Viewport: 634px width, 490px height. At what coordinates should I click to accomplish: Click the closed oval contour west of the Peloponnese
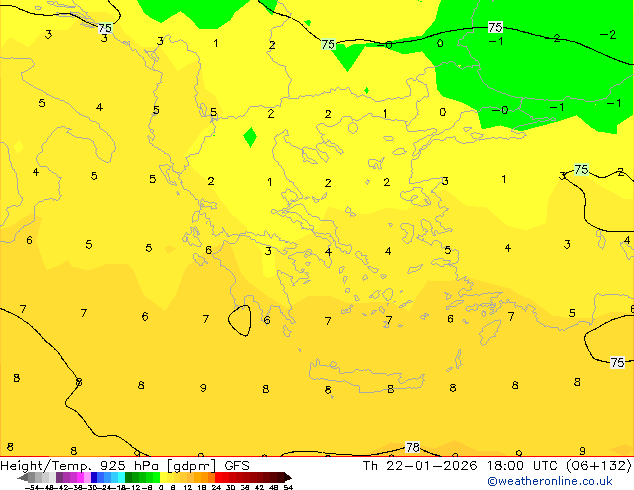(x=240, y=320)
